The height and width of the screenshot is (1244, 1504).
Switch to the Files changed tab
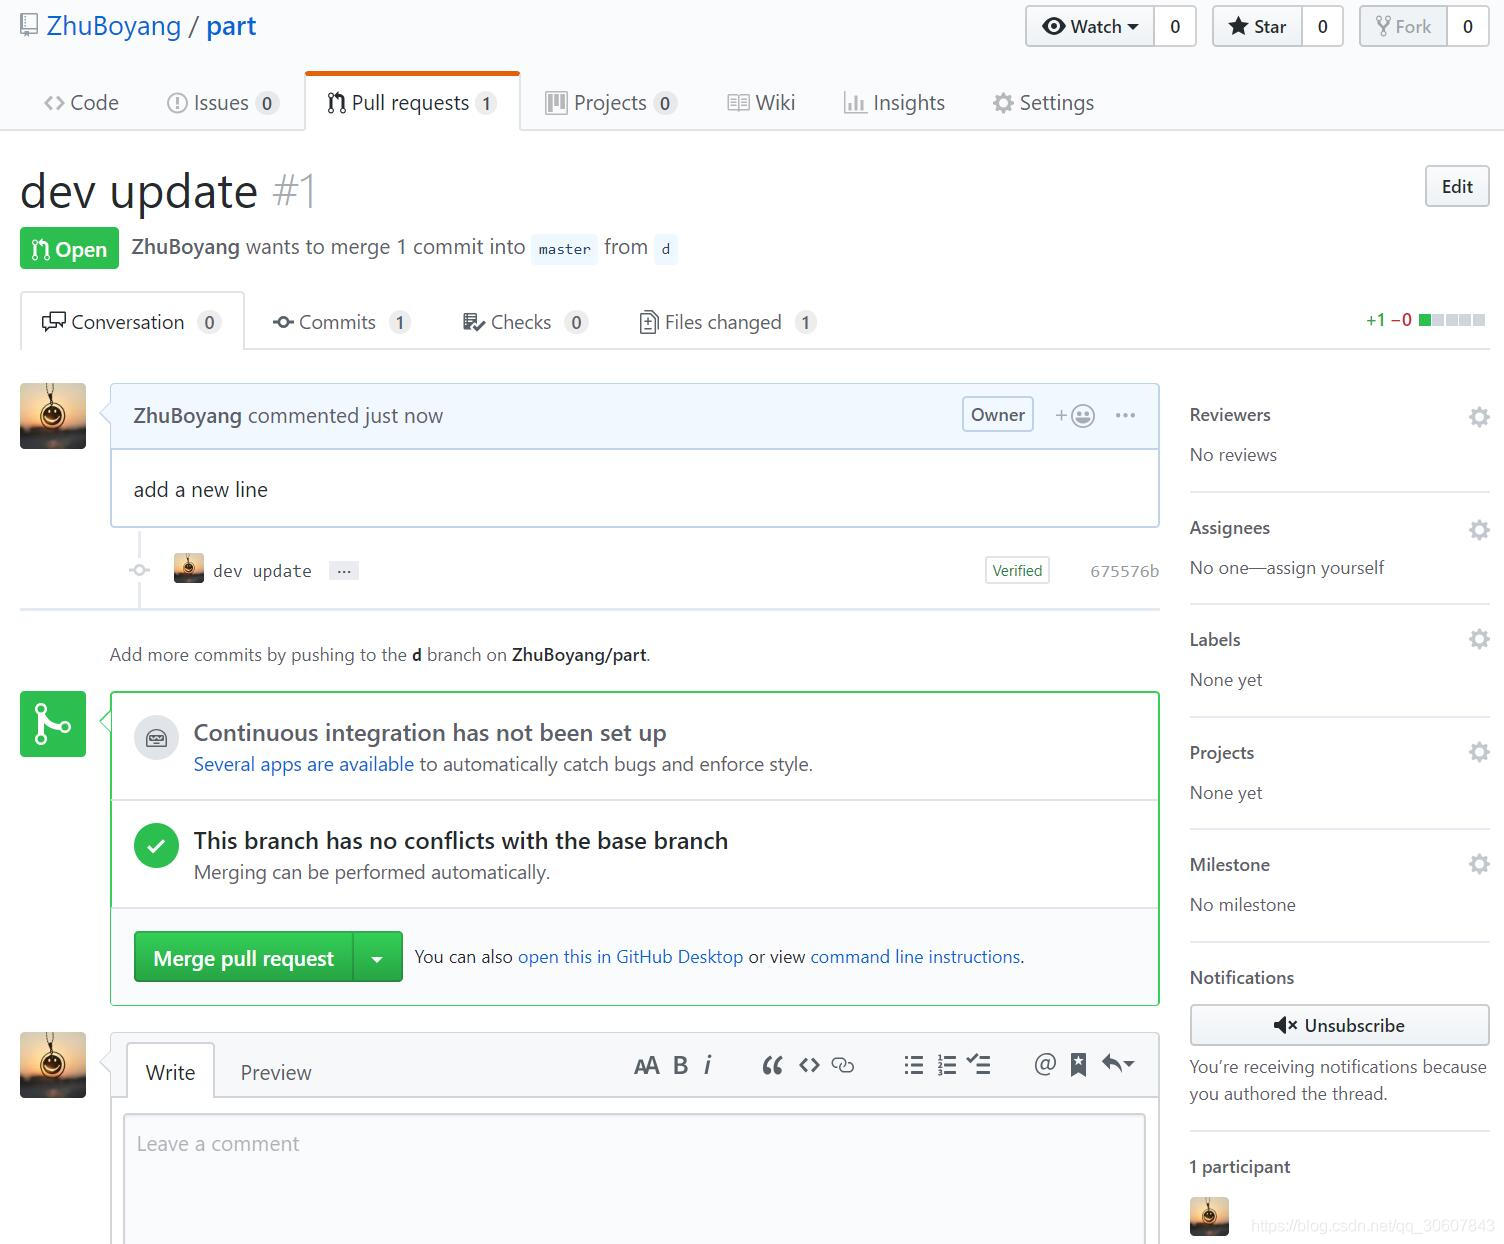(728, 322)
